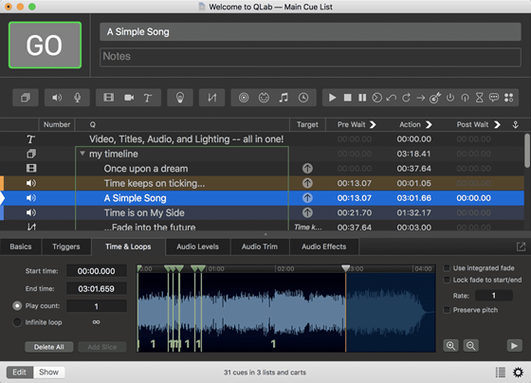Toggle Preserve pitch checkbox
The height and width of the screenshot is (383, 531).
coord(447,310)
